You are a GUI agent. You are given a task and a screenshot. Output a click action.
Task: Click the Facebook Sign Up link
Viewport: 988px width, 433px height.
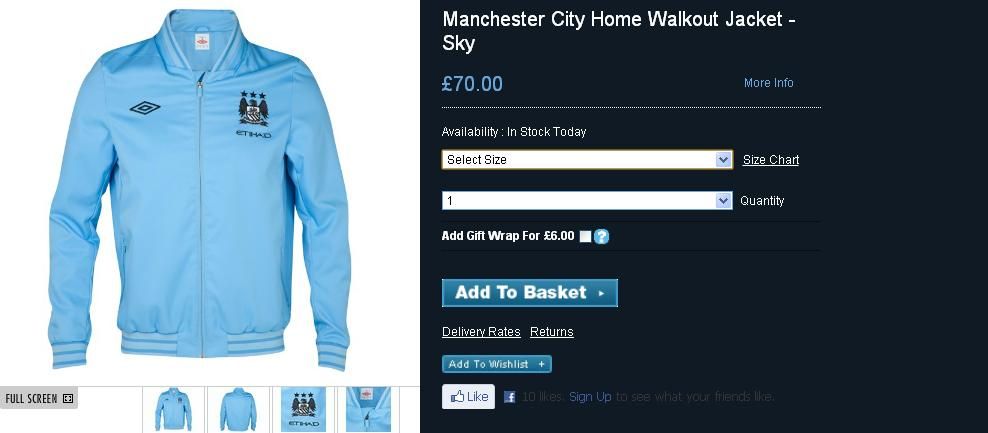(x=590, y=397)
